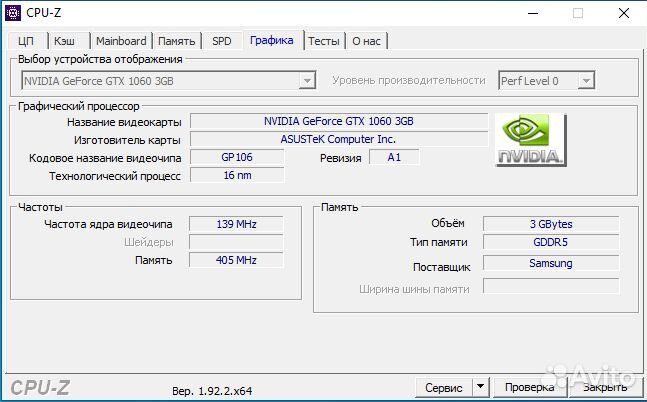
Task: Click the ASUSTeK Computer Inc. manufacturer field
Action: tap(339, 140)
